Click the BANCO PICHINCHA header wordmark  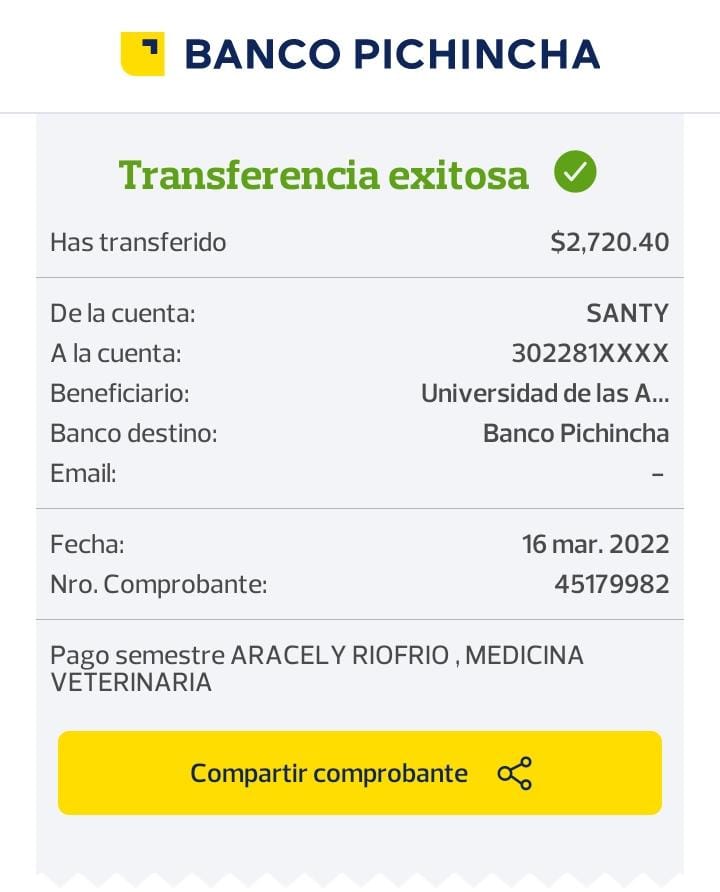click(x=392, y=54)
